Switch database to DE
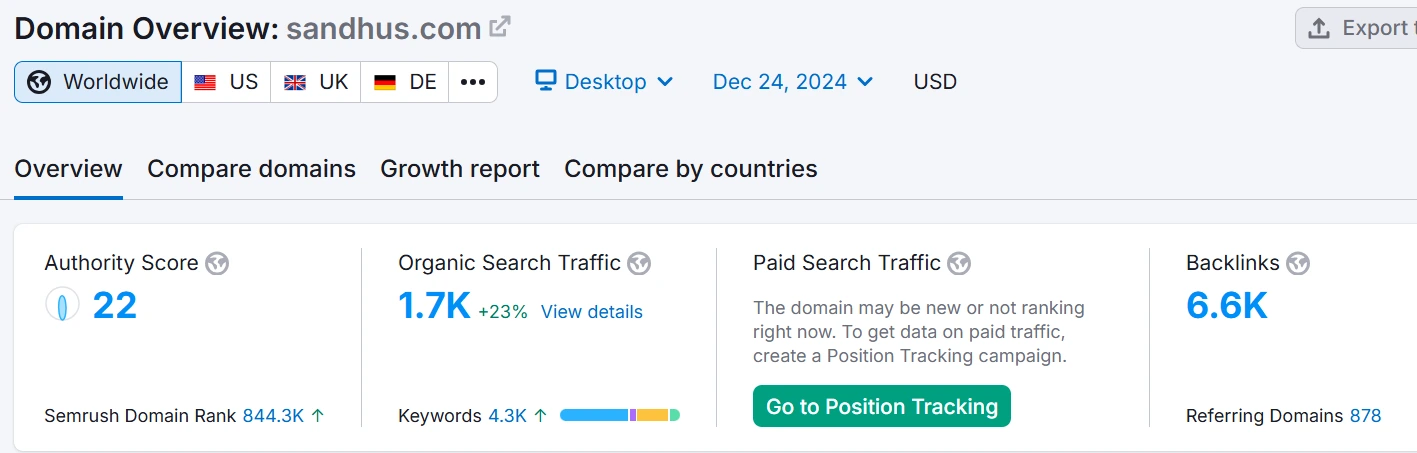Viewport: 1417px width, 453px height. tap(405, 82)
